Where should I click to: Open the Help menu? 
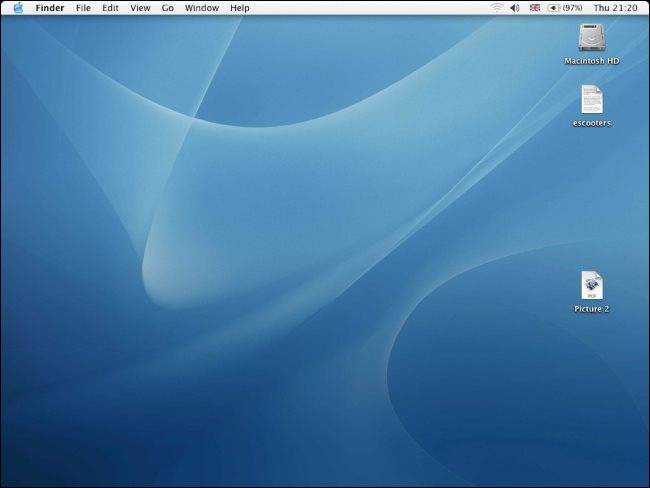[x=240, y=8]
